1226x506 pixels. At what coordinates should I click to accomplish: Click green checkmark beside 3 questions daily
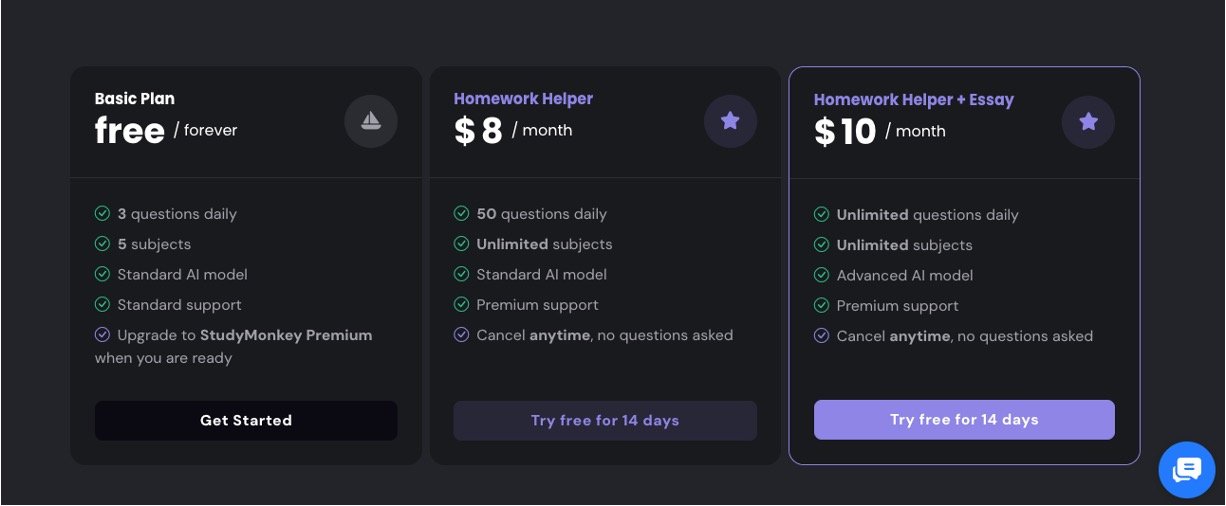pyautogui.click(x=102, y=214)
